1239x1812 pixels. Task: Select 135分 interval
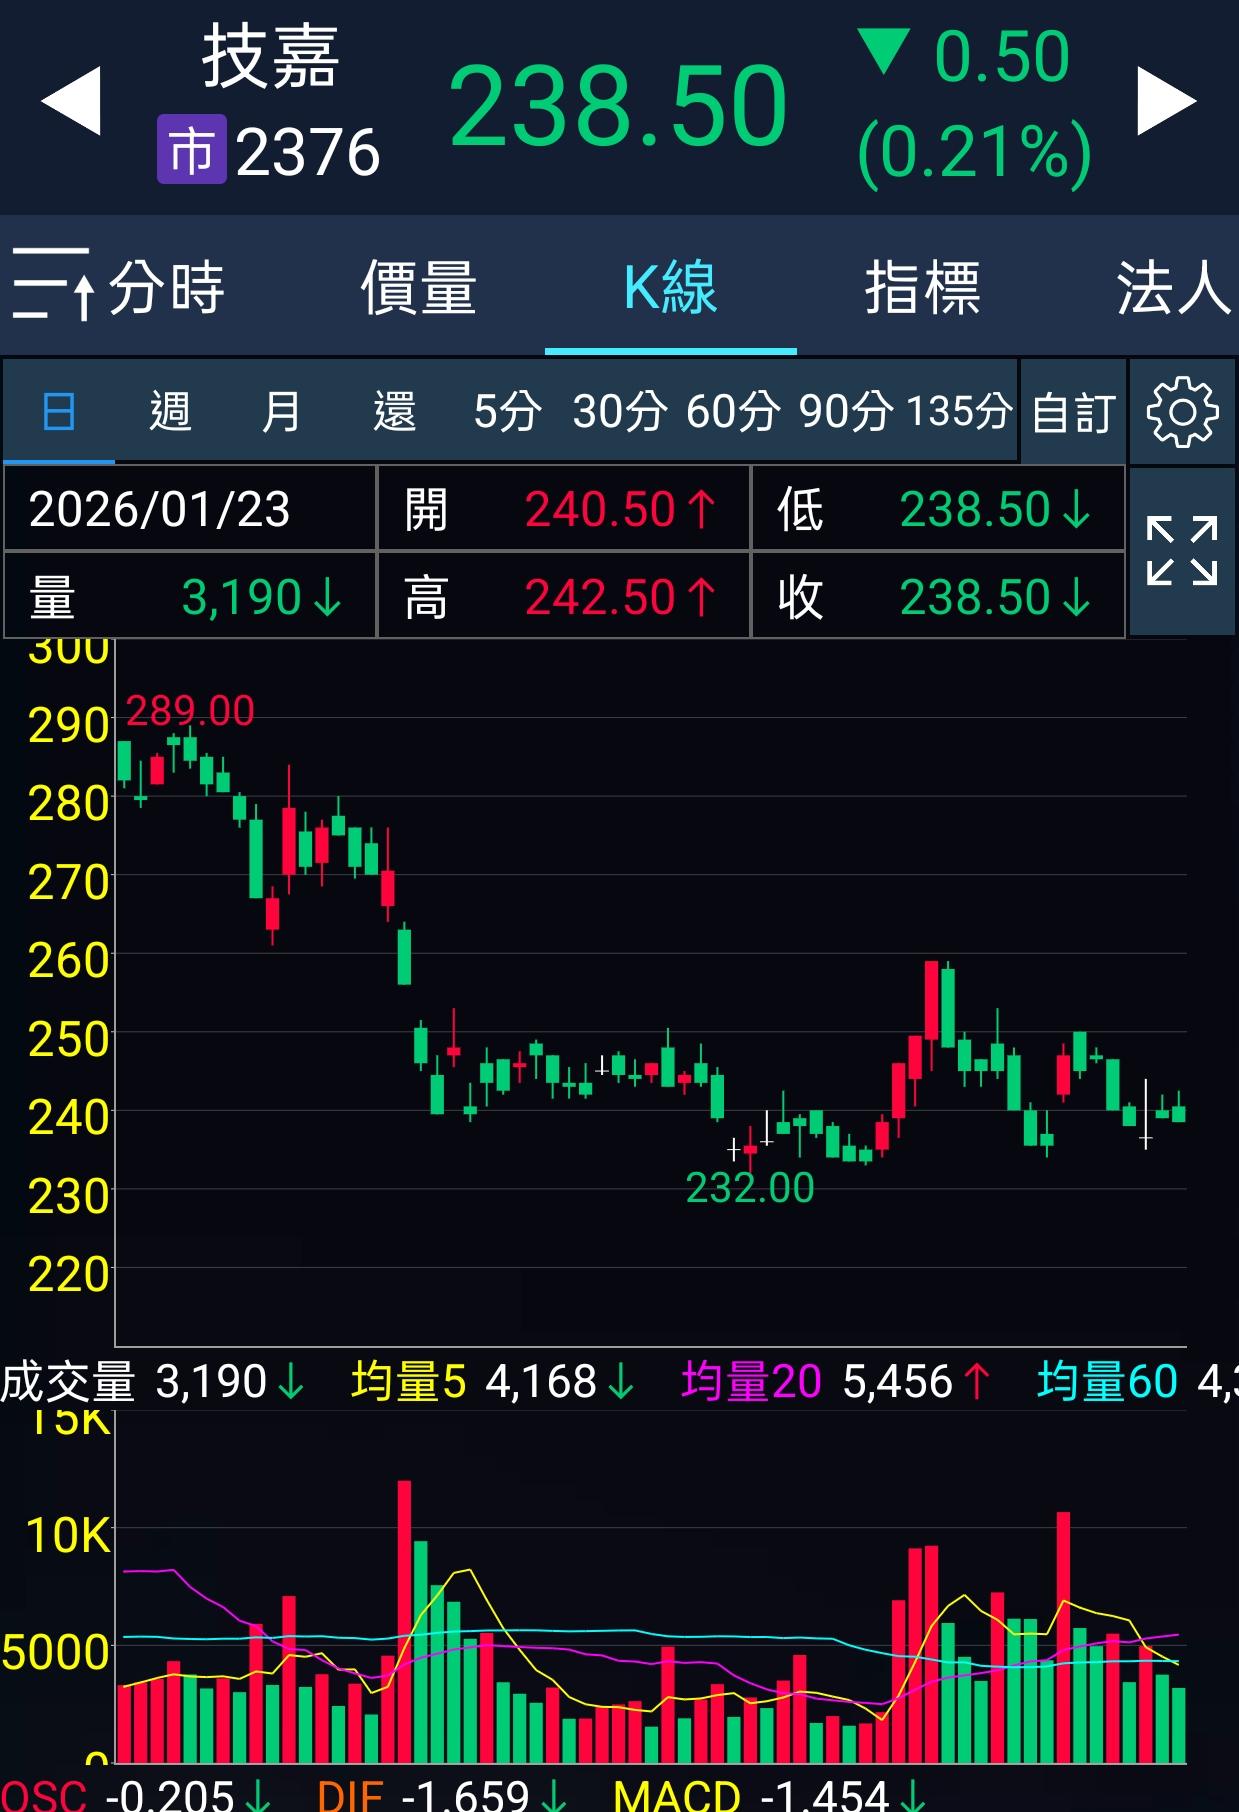[x=959, y=412]
